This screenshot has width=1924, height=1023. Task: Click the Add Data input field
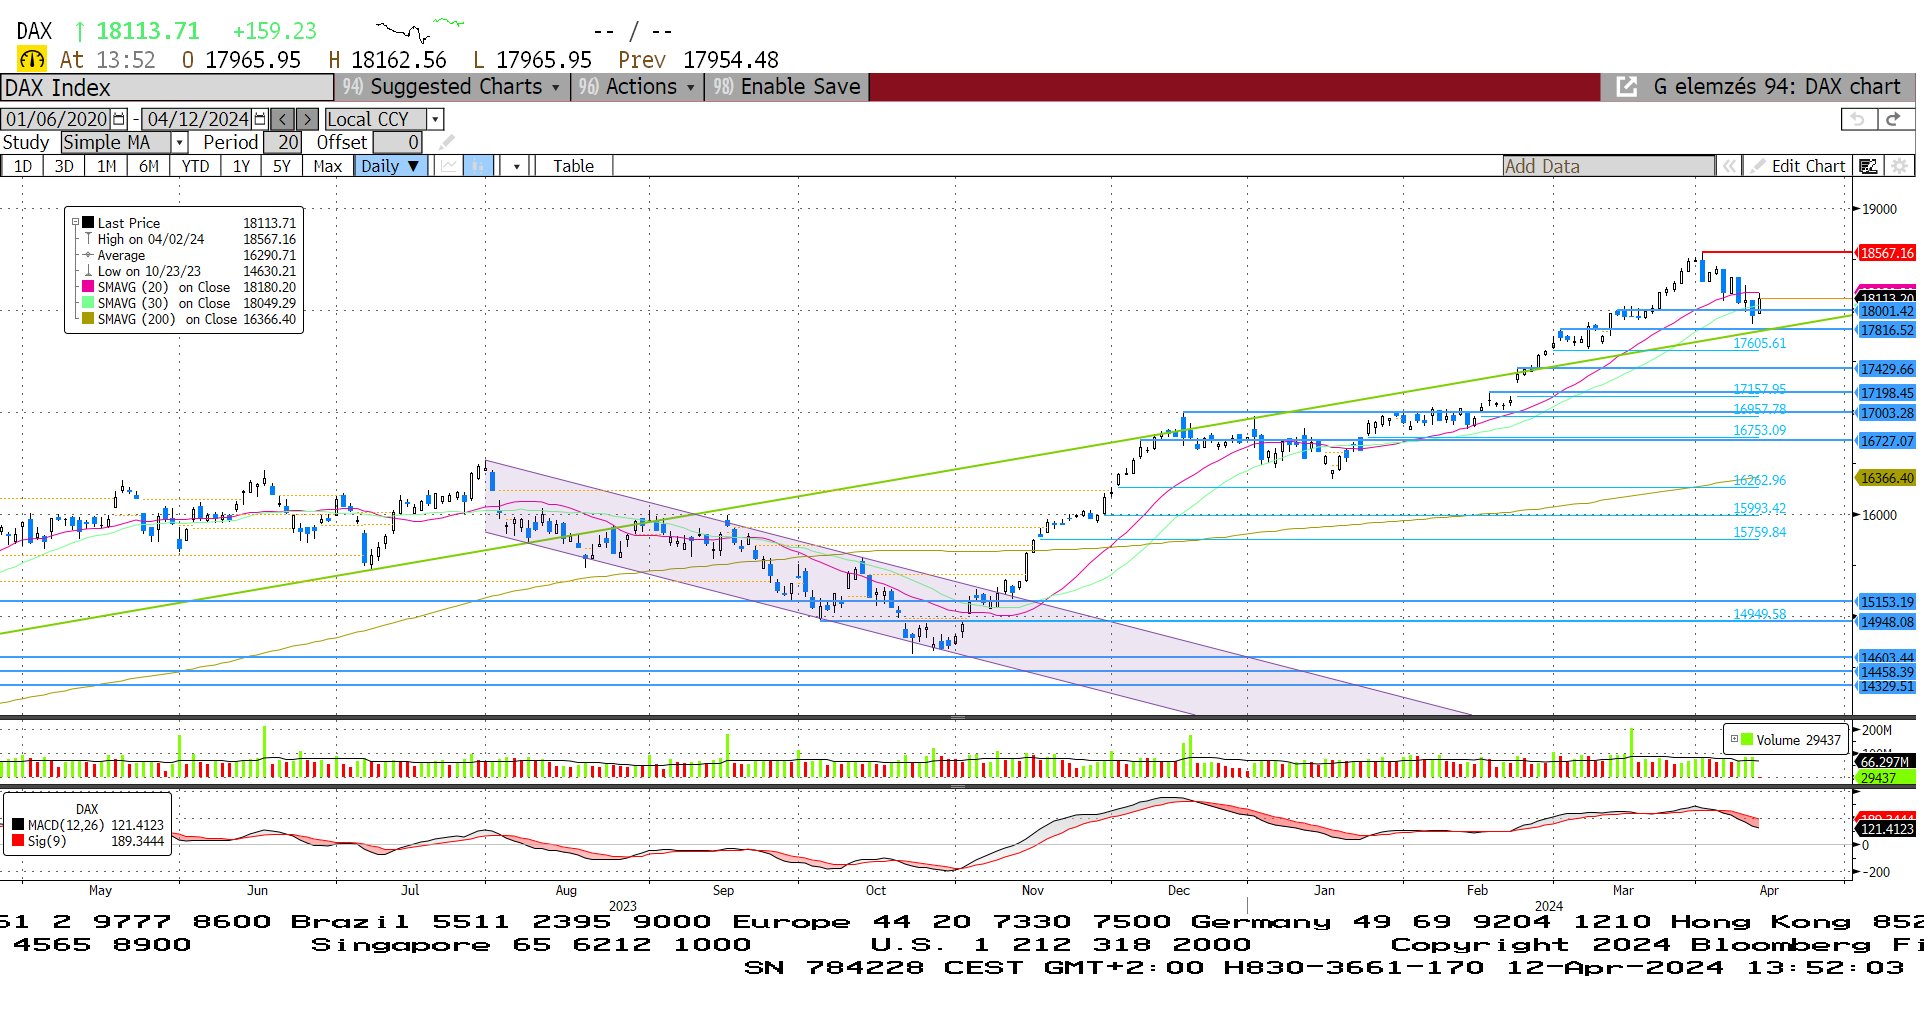(1609, 166)
